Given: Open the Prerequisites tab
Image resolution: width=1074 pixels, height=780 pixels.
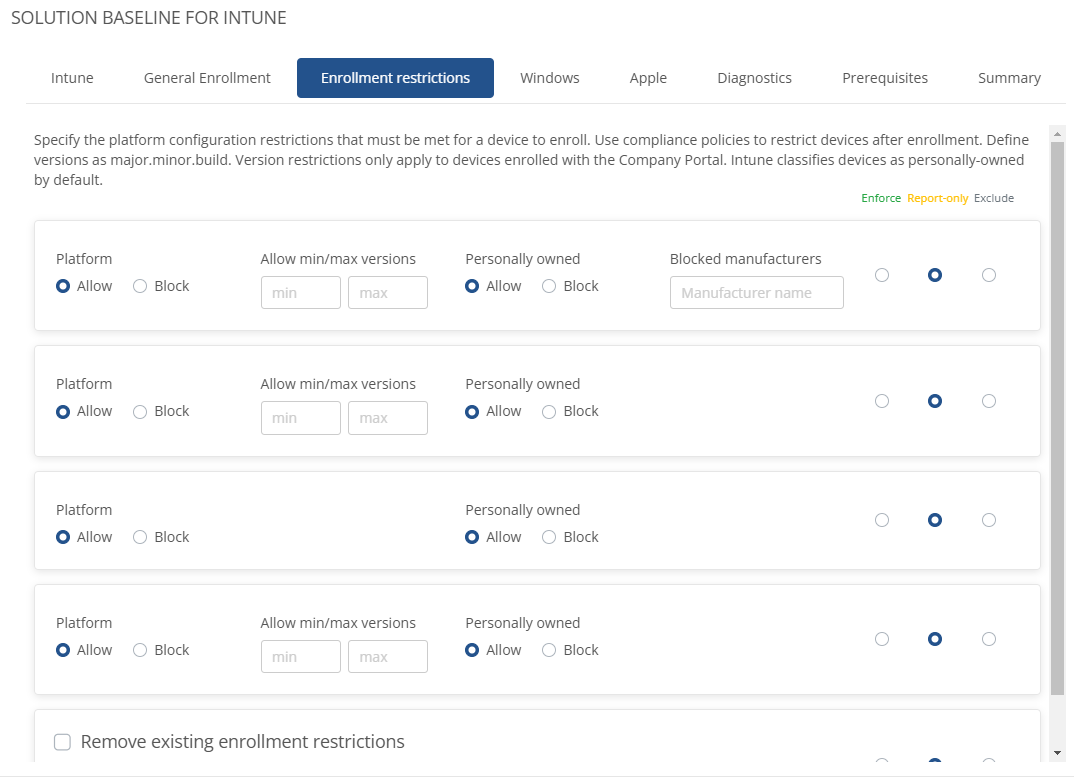Looking at the screenshot, I should point(884,78).
